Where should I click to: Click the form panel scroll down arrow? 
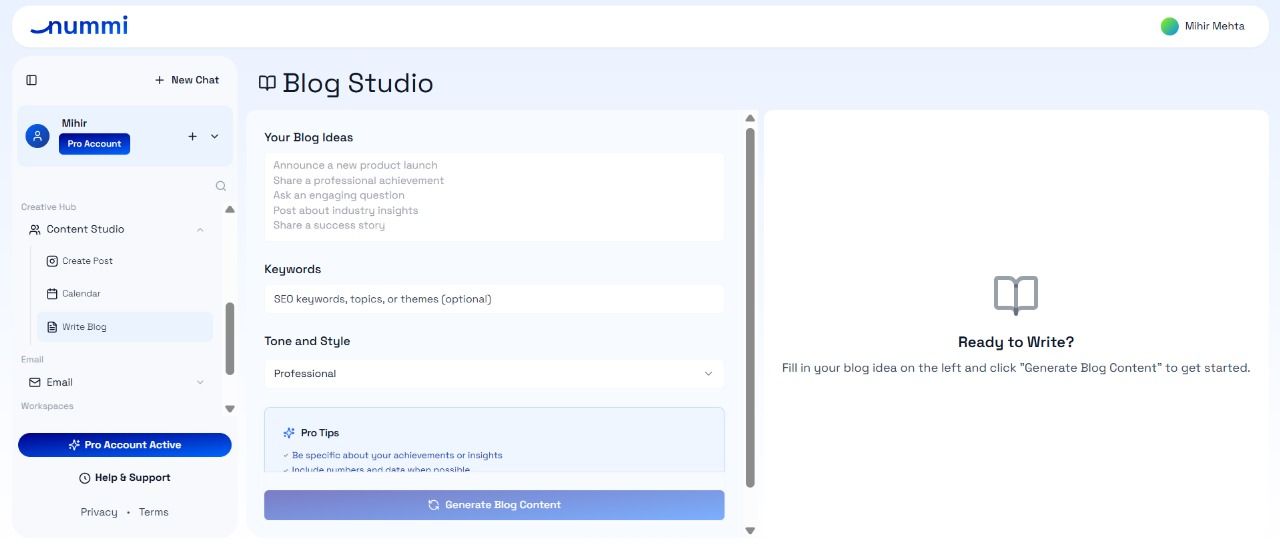coord(750,531)
